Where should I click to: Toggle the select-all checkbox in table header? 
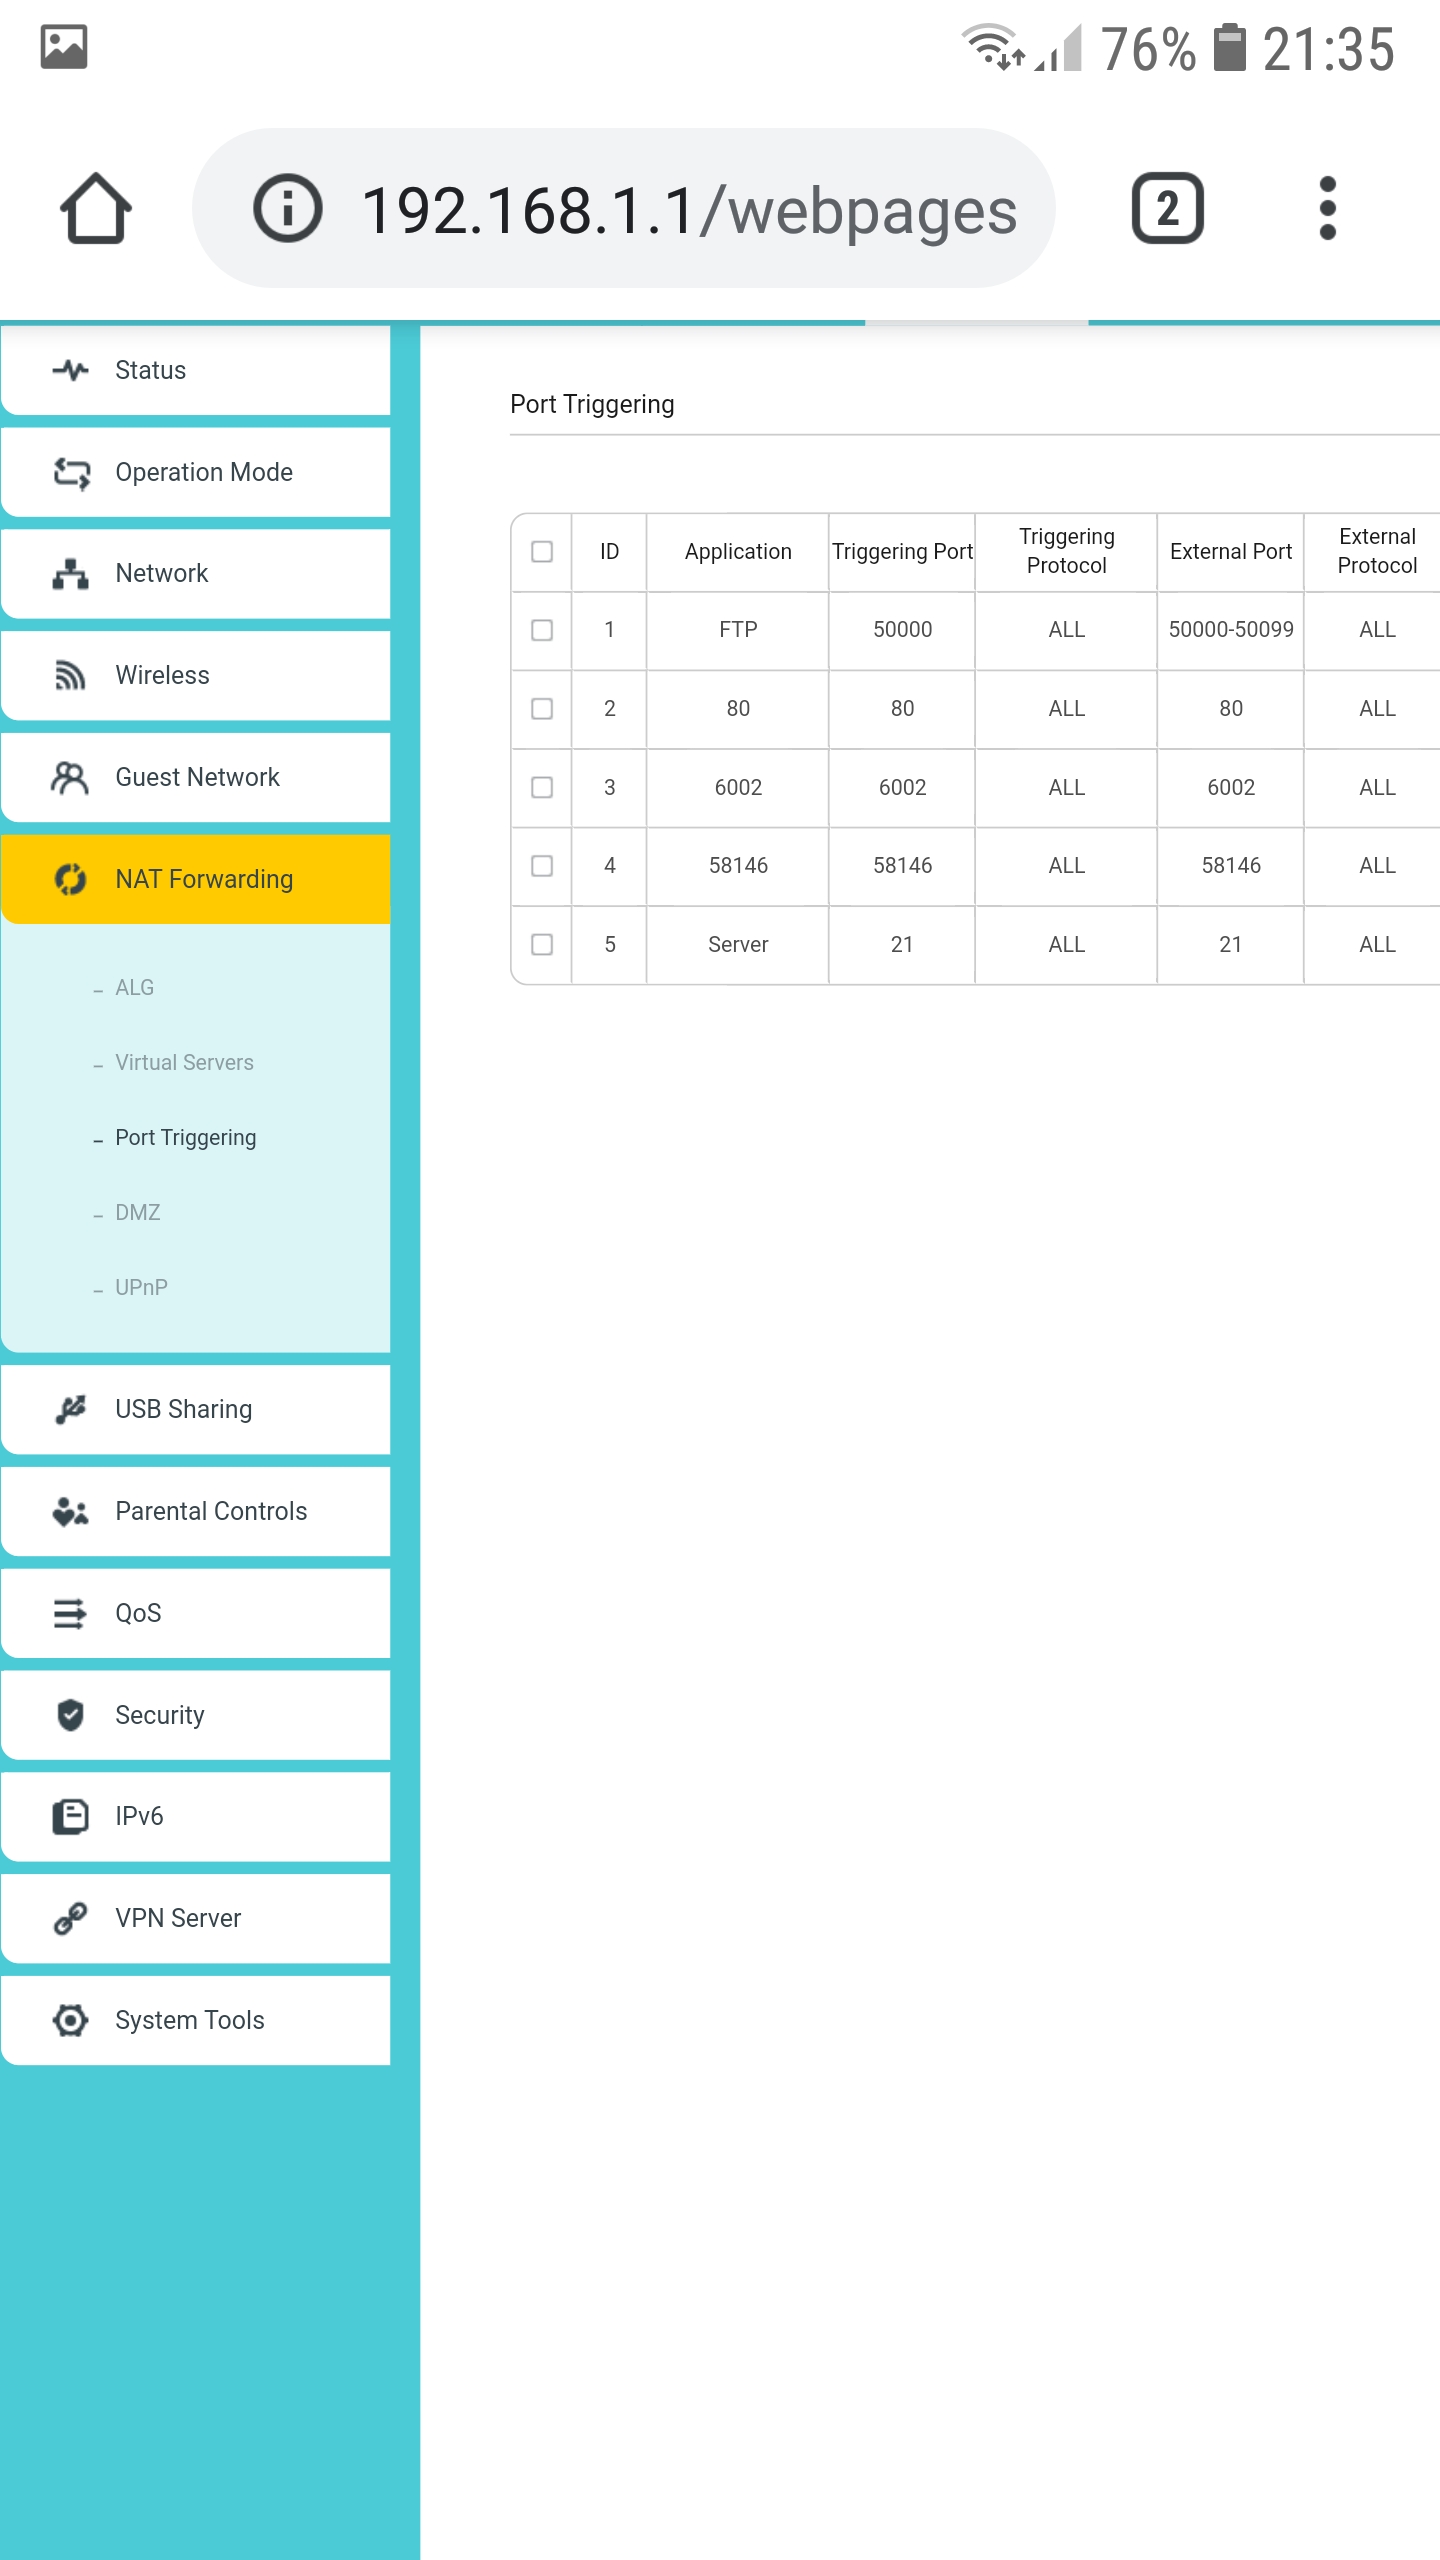pyautogui.click(x=542, y=552)
